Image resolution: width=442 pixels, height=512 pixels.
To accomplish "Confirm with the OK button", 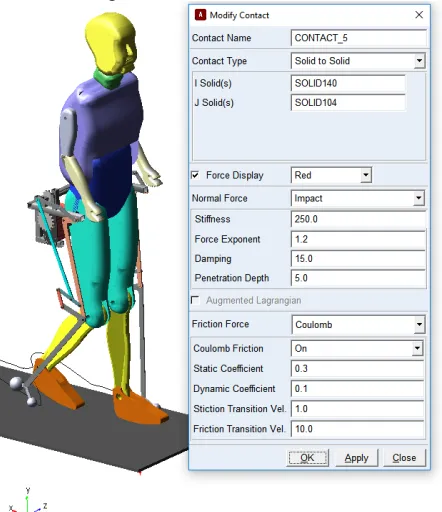I will pyautogui.click(x=307, y=458).
